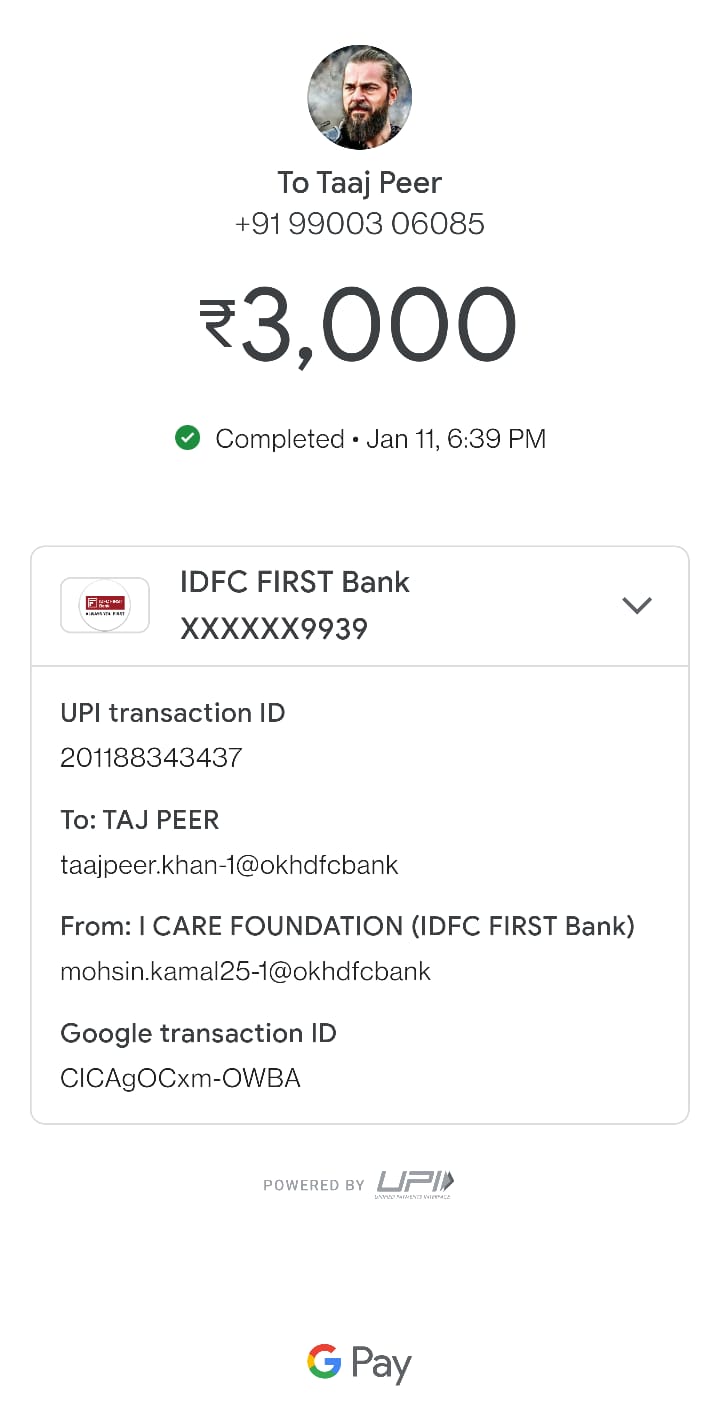Screen dimensions: 720x1417
Task: Tap UPI transaction ID 201188343437
Action: 151,757
